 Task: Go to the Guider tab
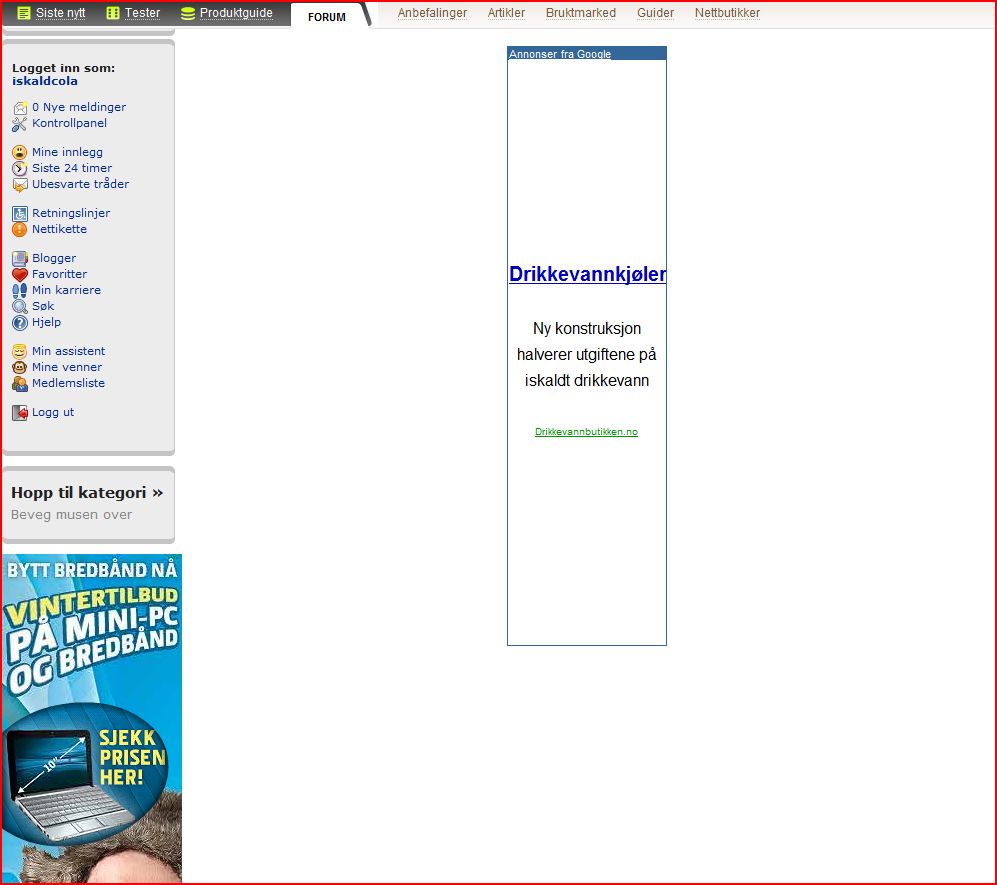pos(655,13)
